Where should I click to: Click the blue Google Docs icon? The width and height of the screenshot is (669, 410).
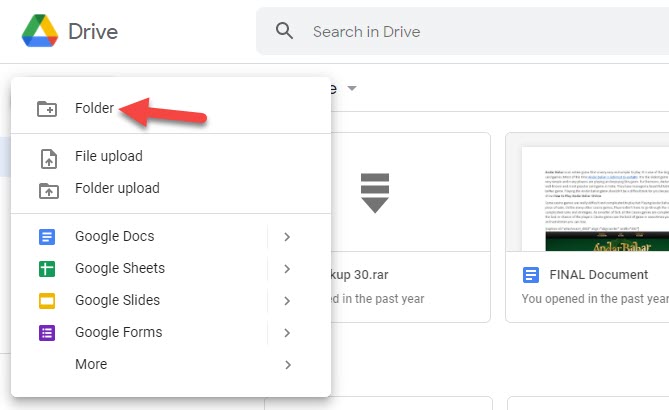click(x=47, y=237)
